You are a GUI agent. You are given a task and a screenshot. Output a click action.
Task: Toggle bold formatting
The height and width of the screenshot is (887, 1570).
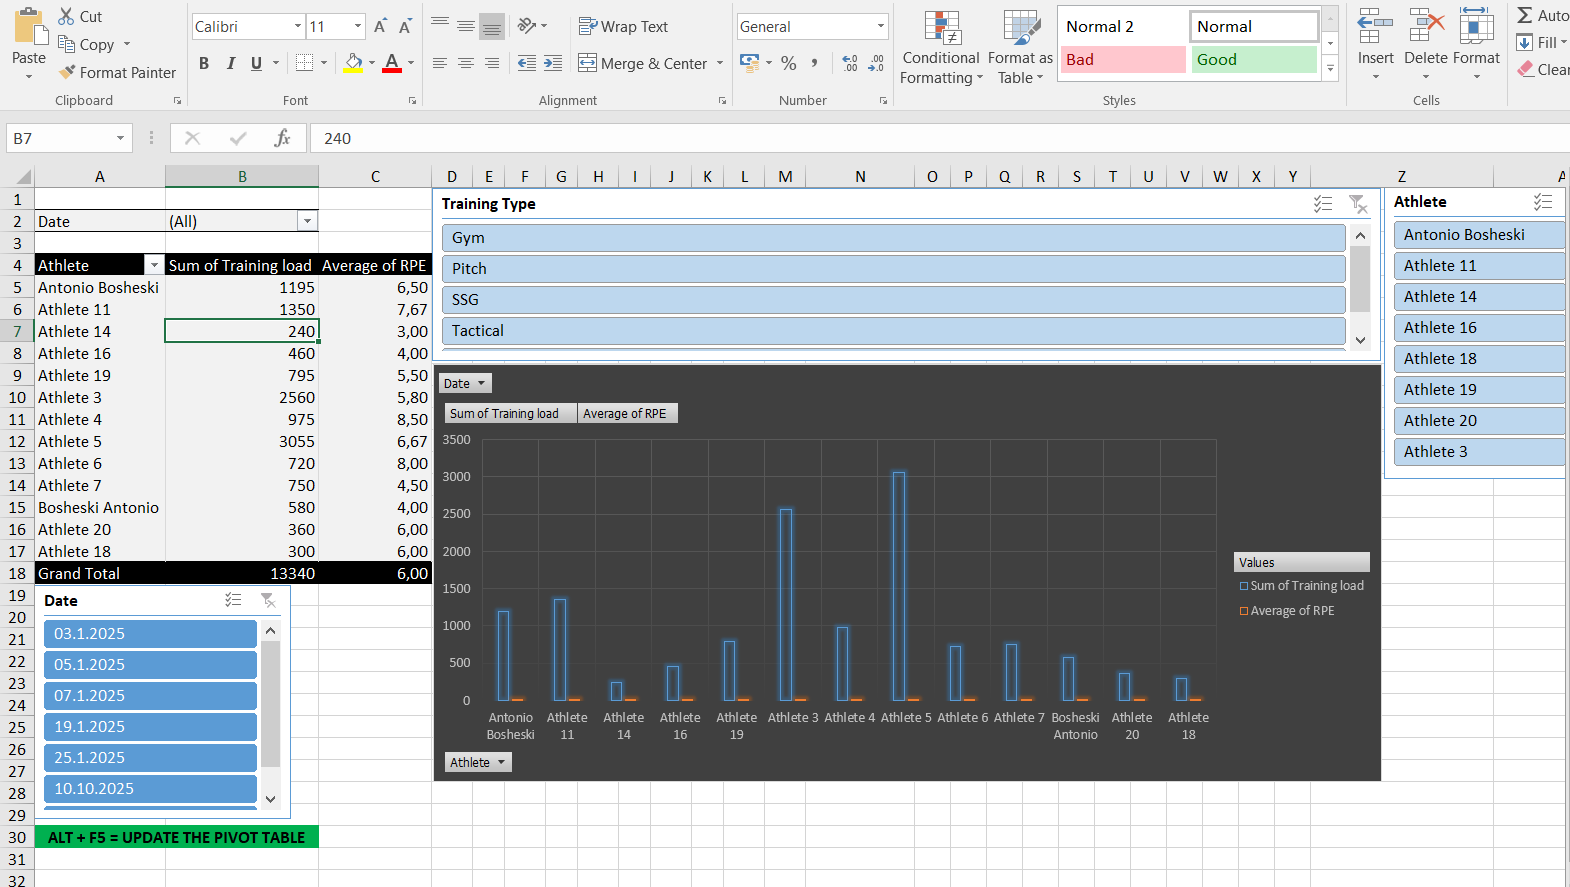(x=204, y=63)
